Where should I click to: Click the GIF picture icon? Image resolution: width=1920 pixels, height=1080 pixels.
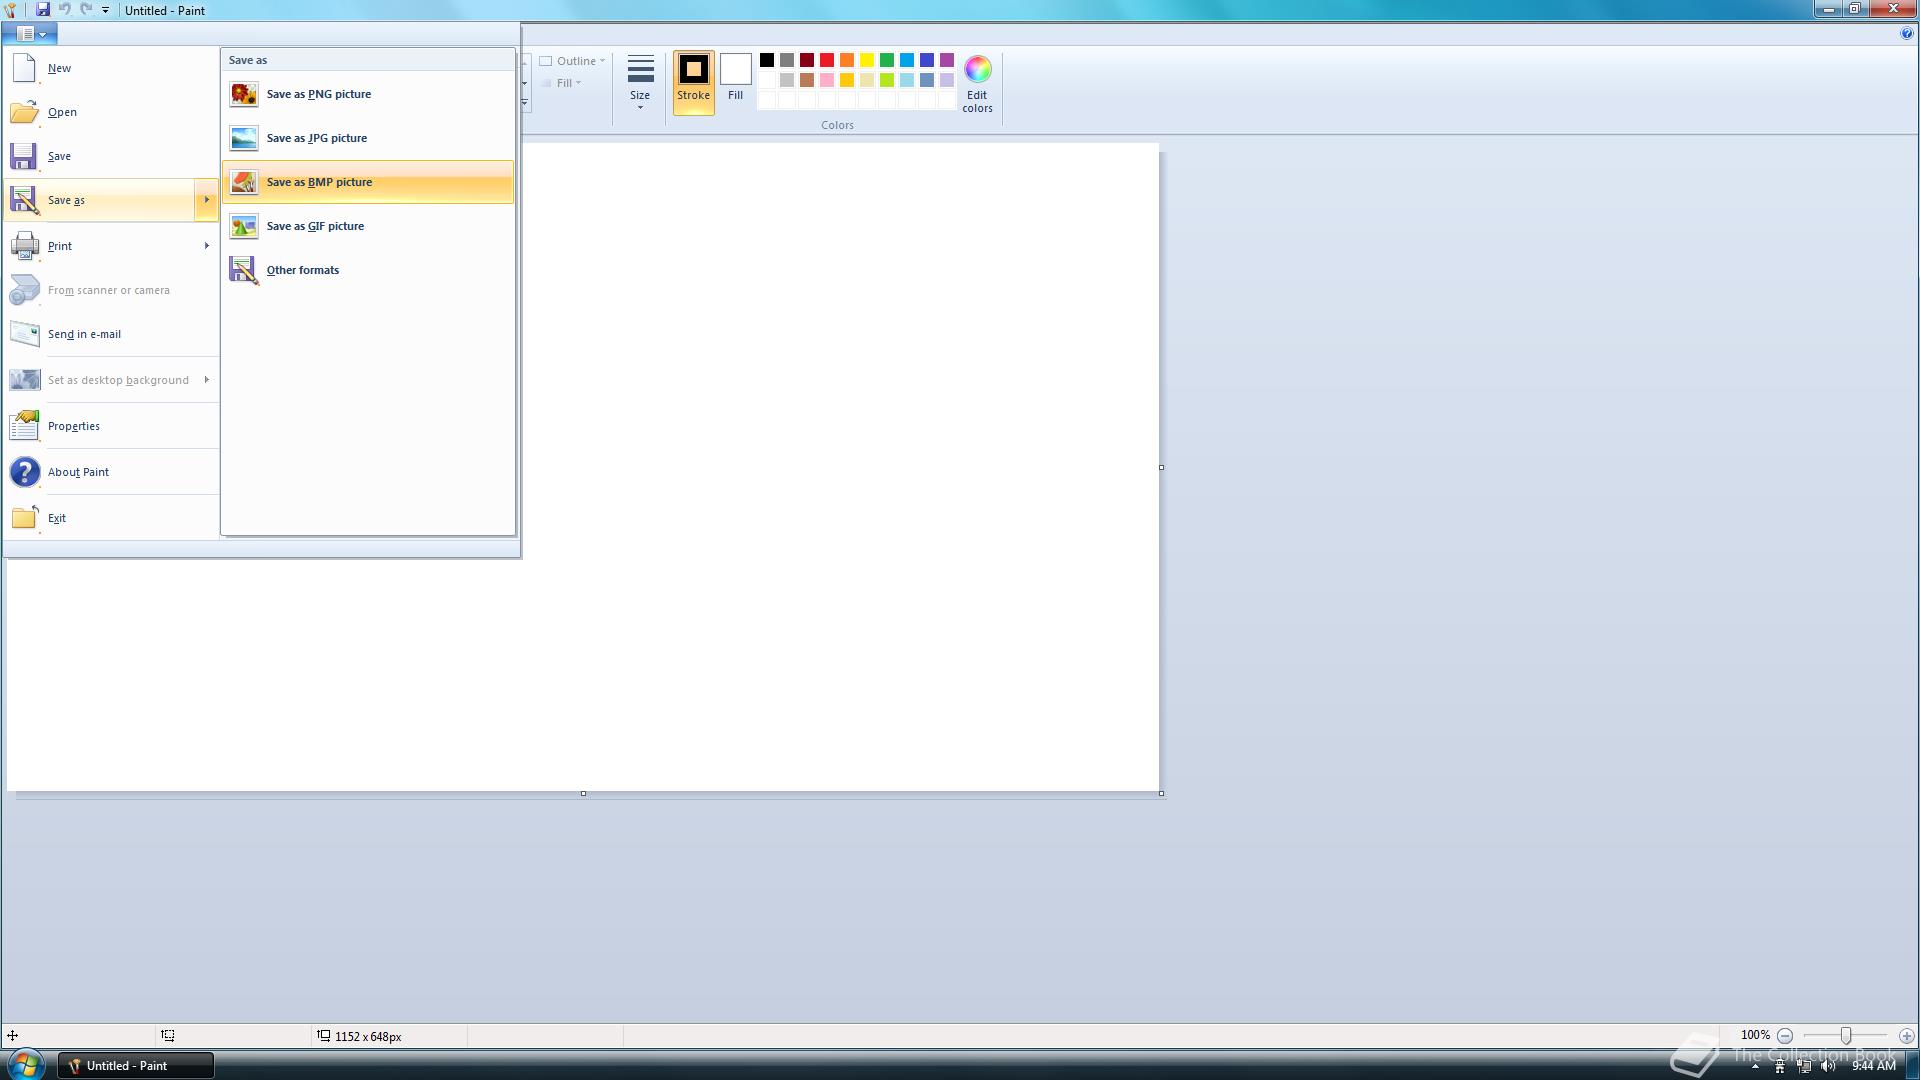(x=243, y=226)
